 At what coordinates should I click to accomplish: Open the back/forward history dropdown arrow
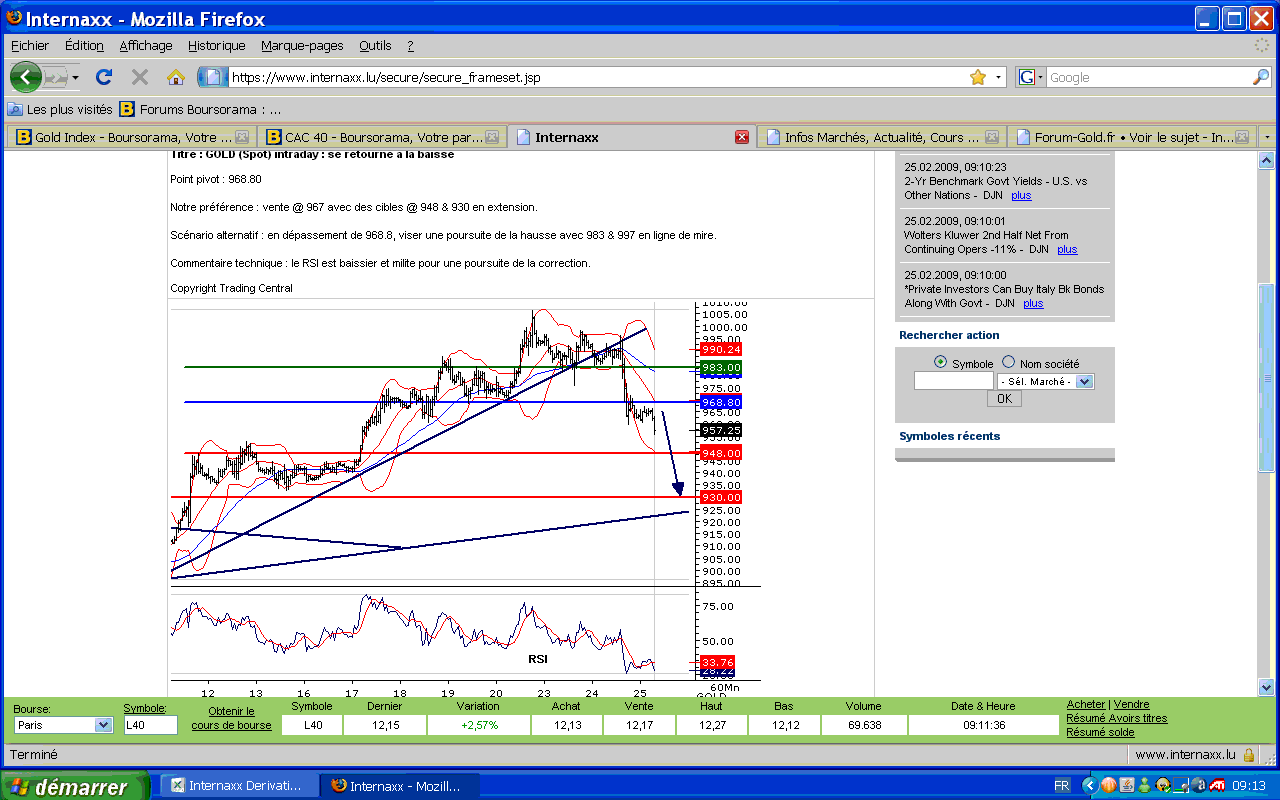click(75, 77)
